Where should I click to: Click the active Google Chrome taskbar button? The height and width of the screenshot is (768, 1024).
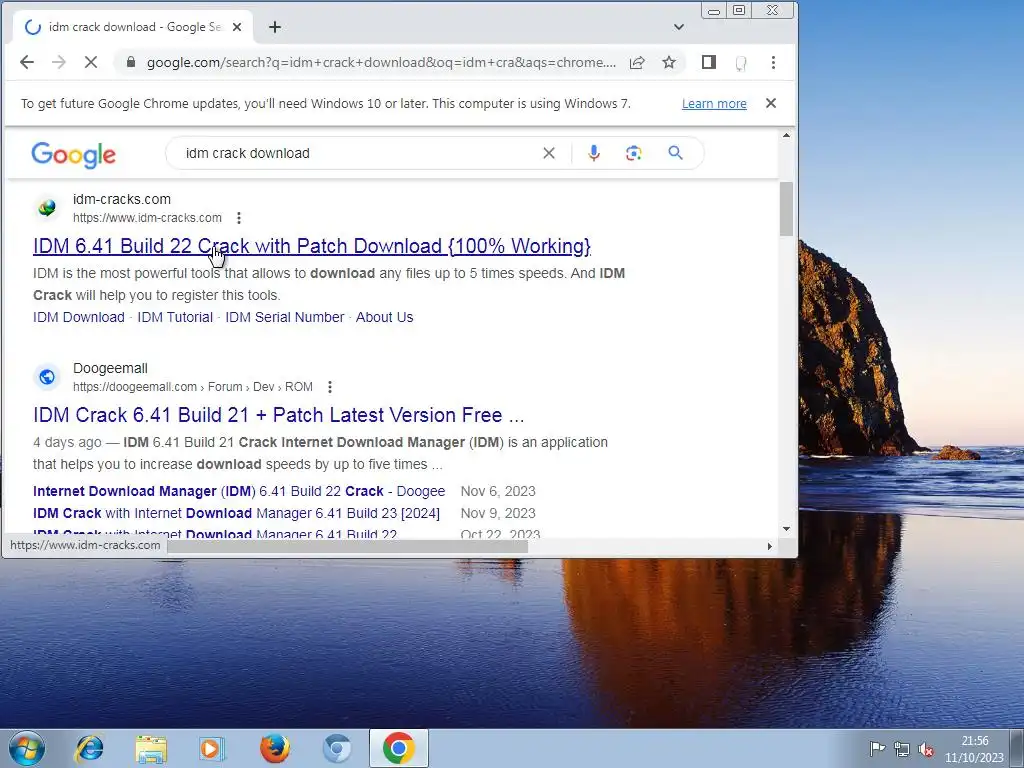[x=399, y=748]
